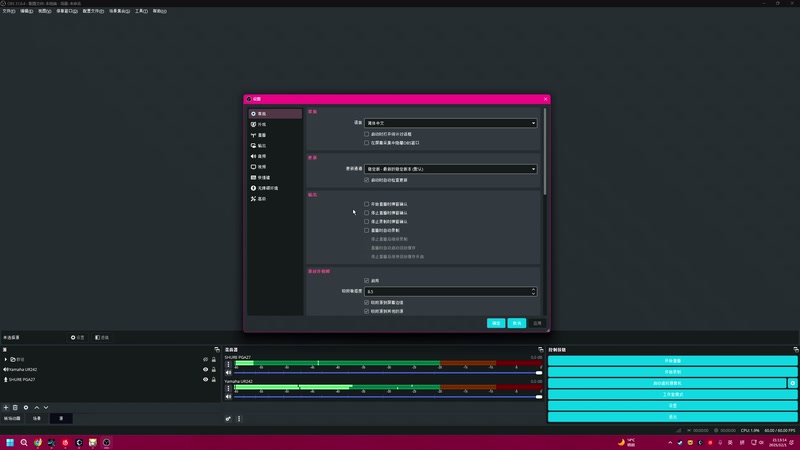
Task: Open File menu in OBS menu bar
Action: [9, 11]
